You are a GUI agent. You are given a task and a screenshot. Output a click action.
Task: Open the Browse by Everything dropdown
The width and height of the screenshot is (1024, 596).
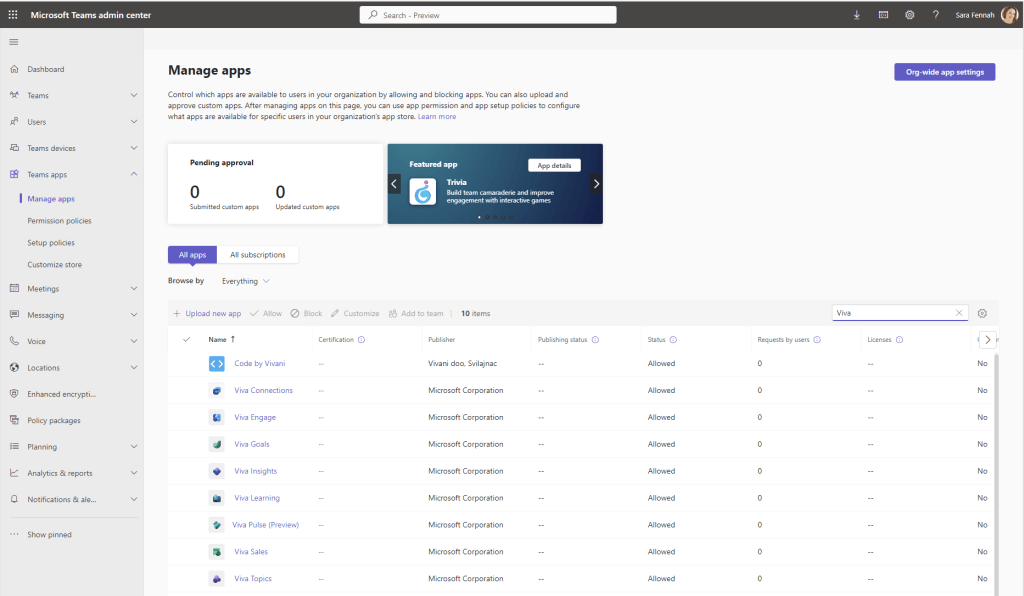[x=245, y=281]
